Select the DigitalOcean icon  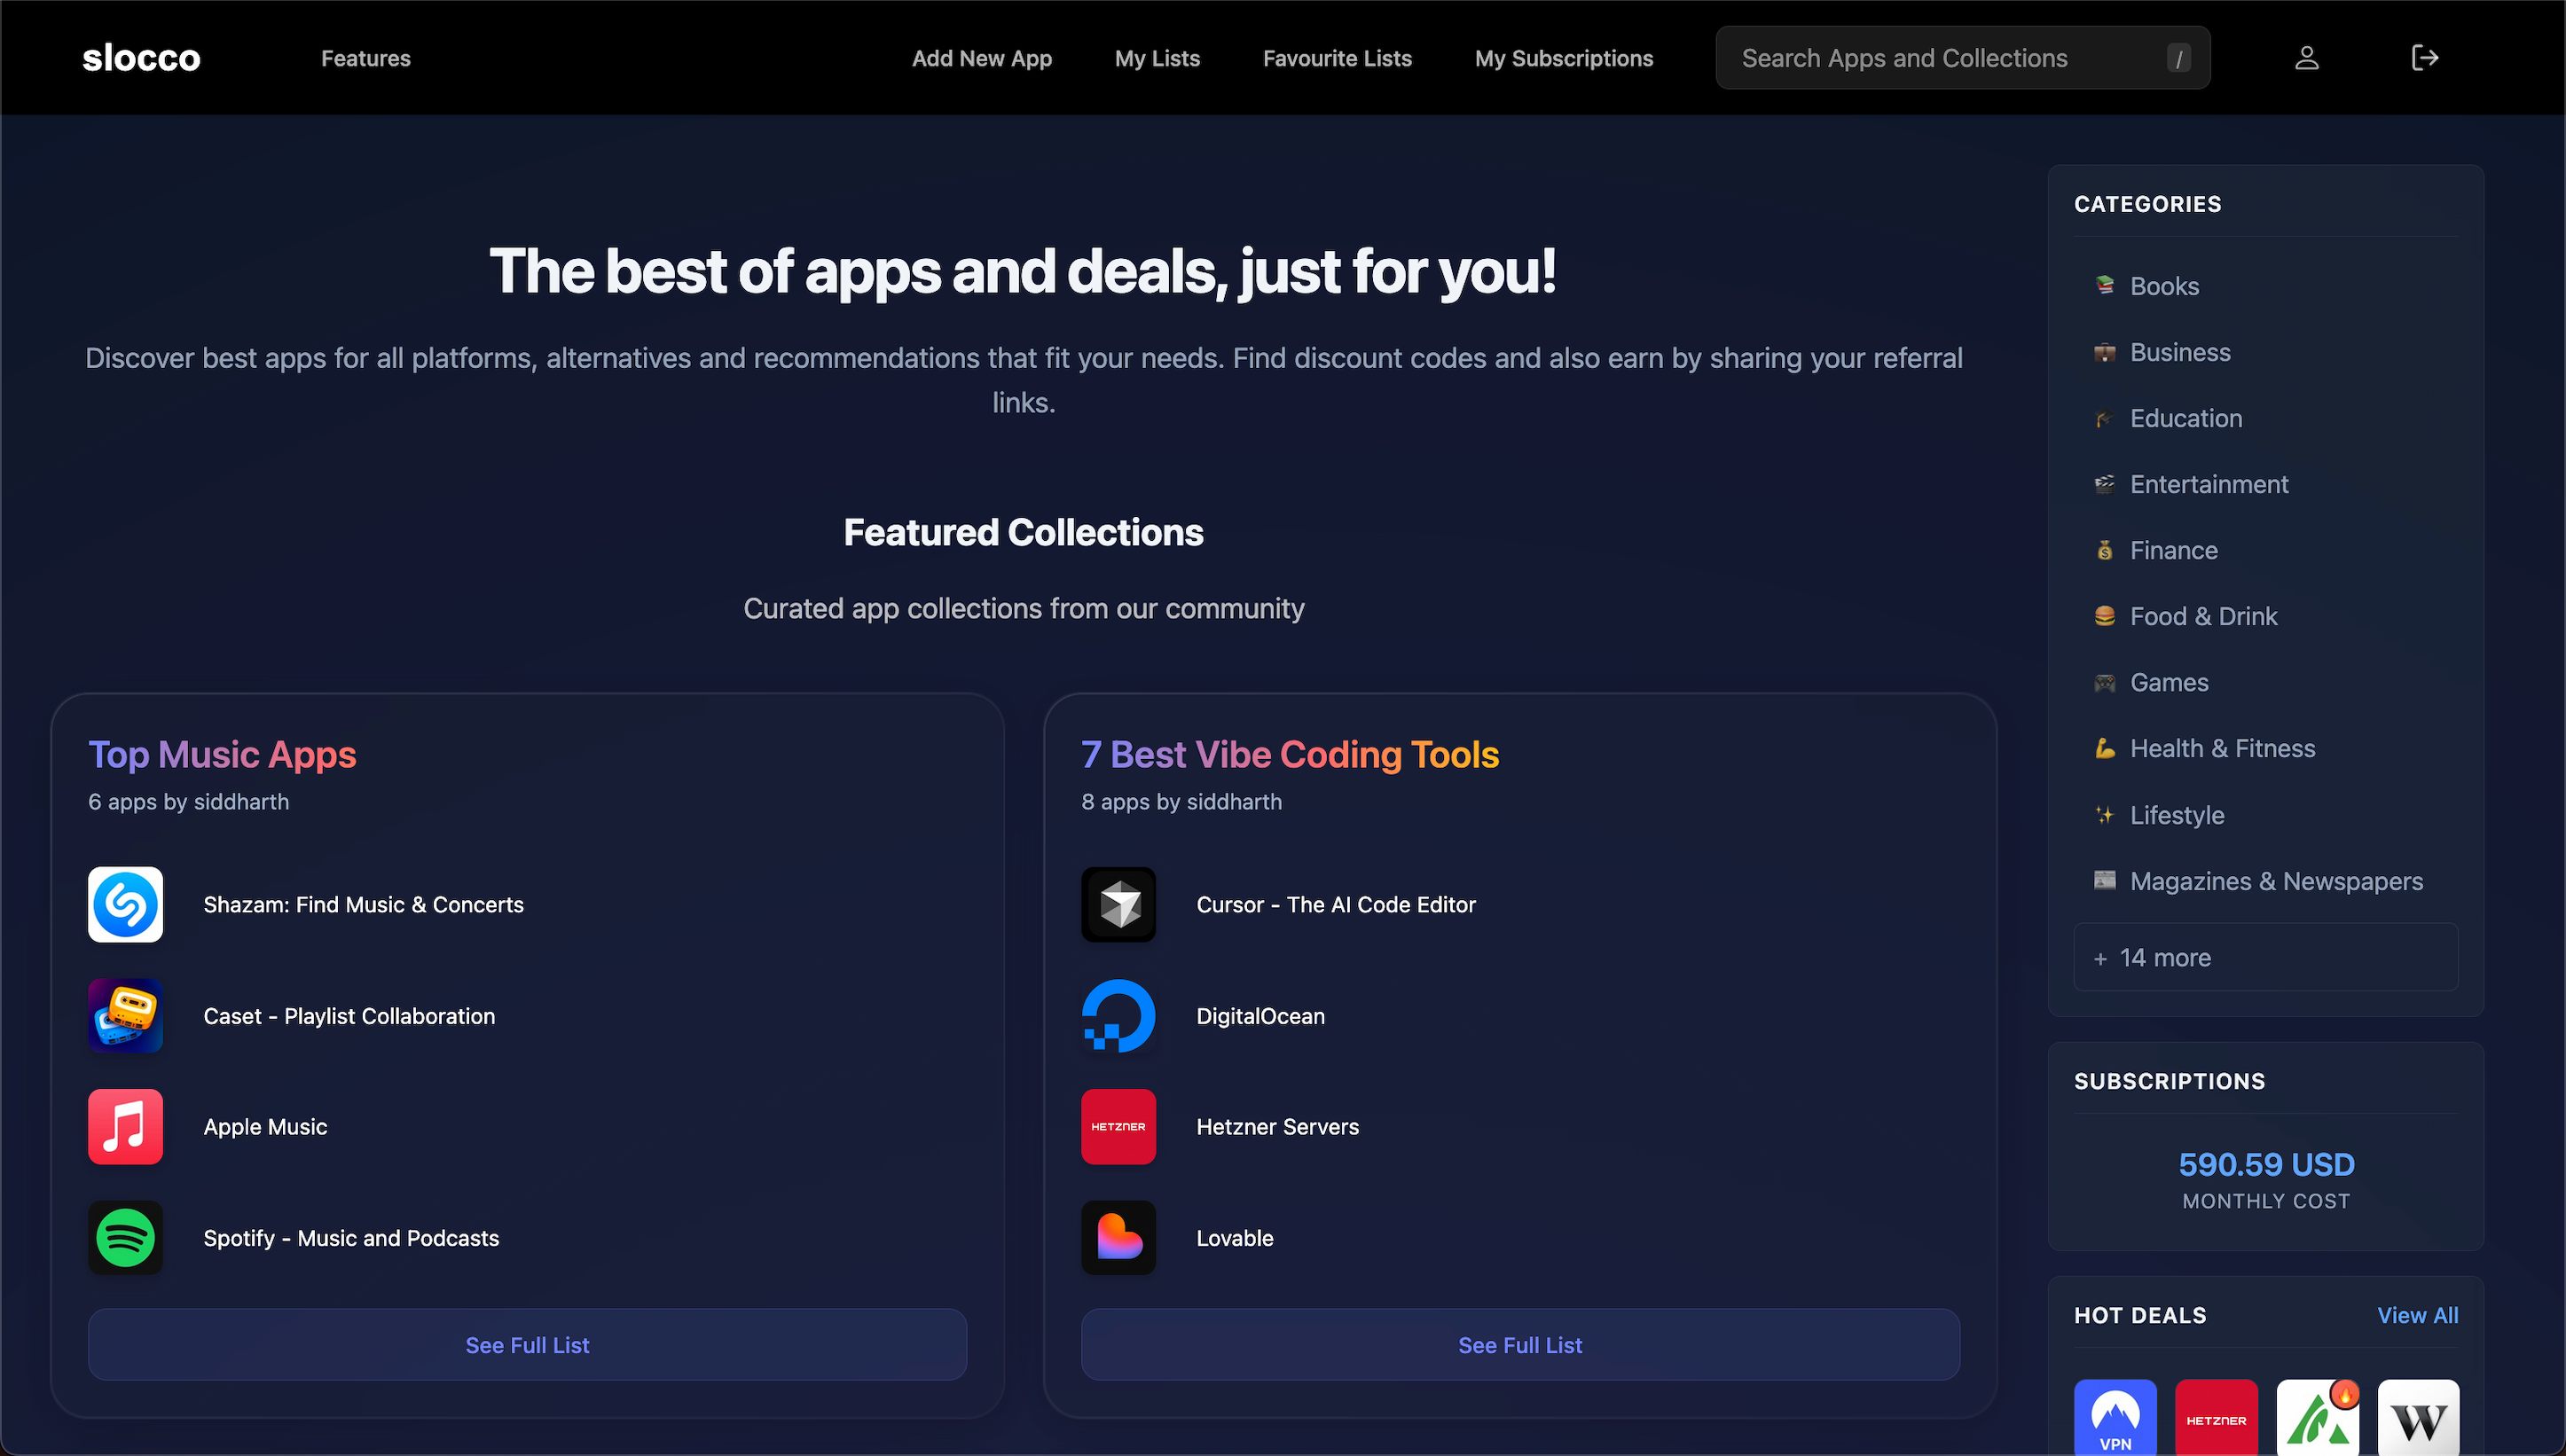[1118, 1015]
